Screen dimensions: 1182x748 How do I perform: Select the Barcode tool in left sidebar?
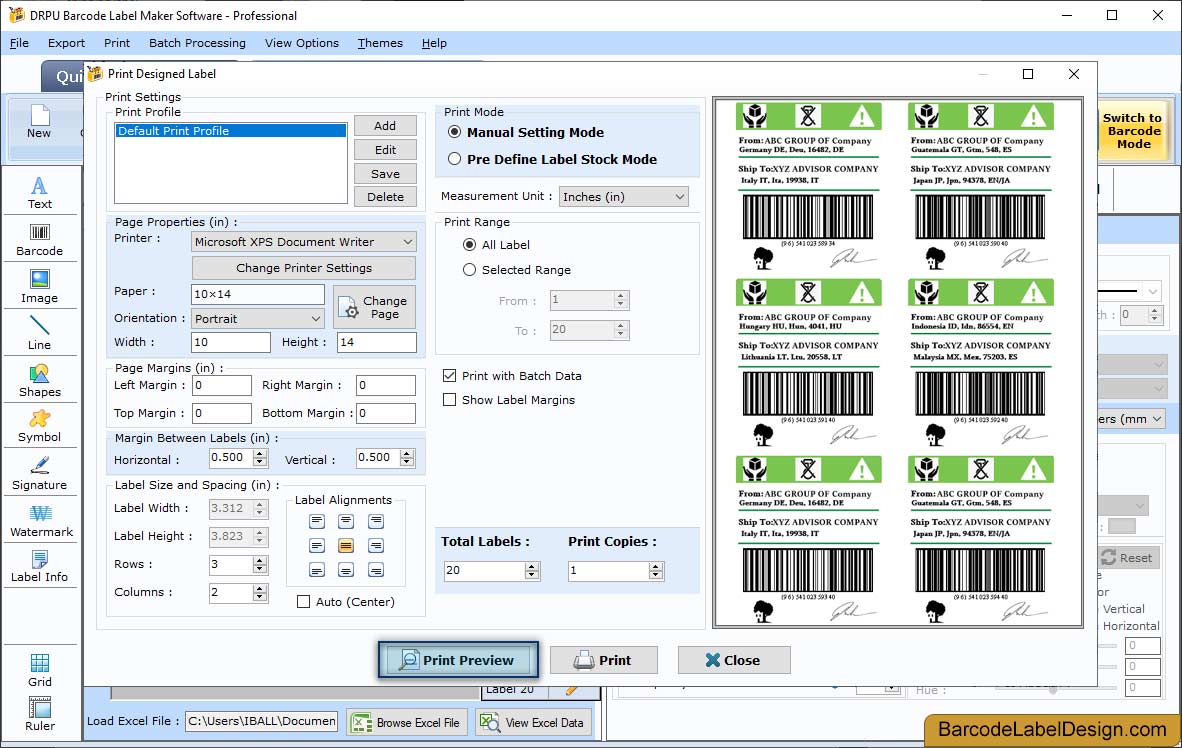click(x=39, y=240)
